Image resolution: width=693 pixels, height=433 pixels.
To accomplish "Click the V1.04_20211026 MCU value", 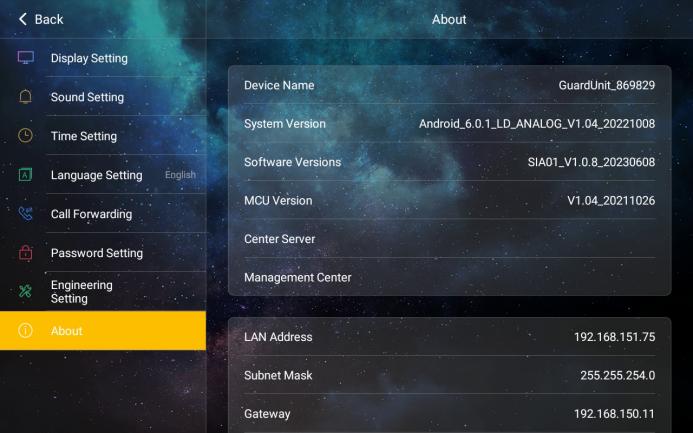I will (611, 201).
